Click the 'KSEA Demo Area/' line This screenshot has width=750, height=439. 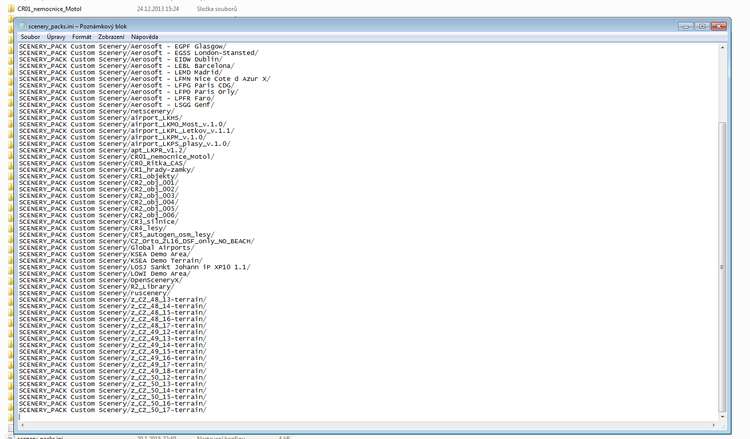pos(104,254)
